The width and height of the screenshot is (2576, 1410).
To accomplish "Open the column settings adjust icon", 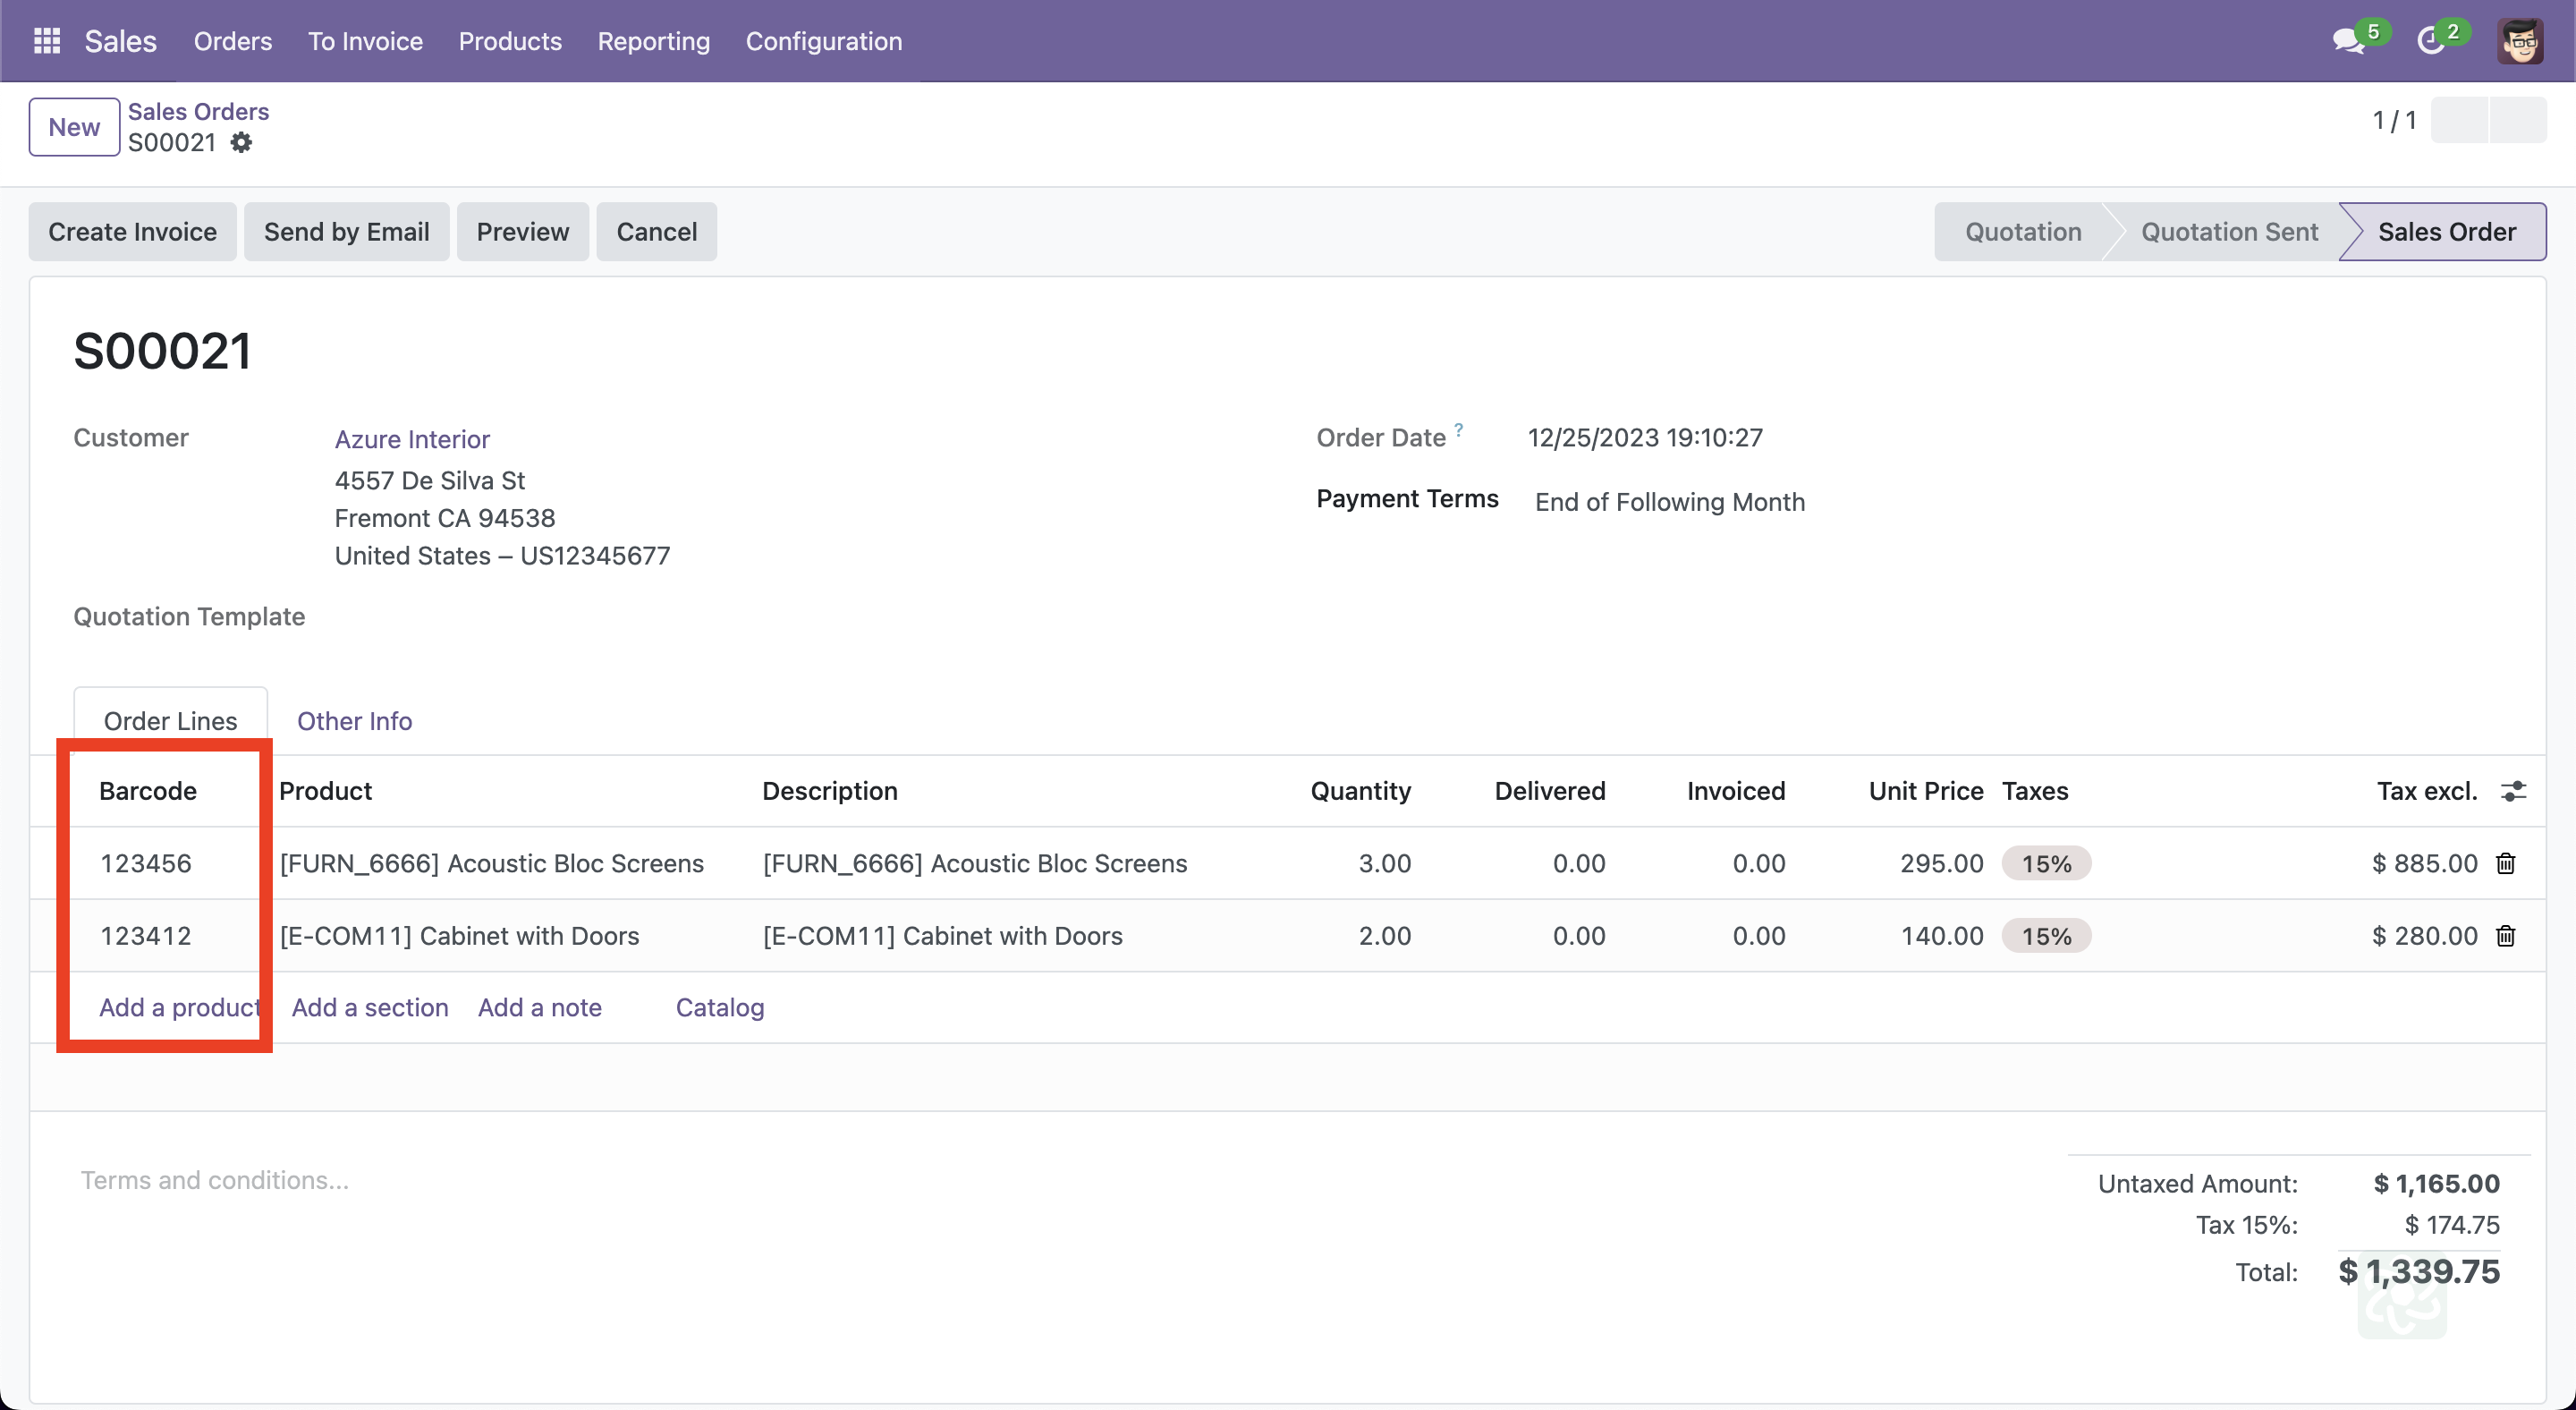I will (2513, 791).
